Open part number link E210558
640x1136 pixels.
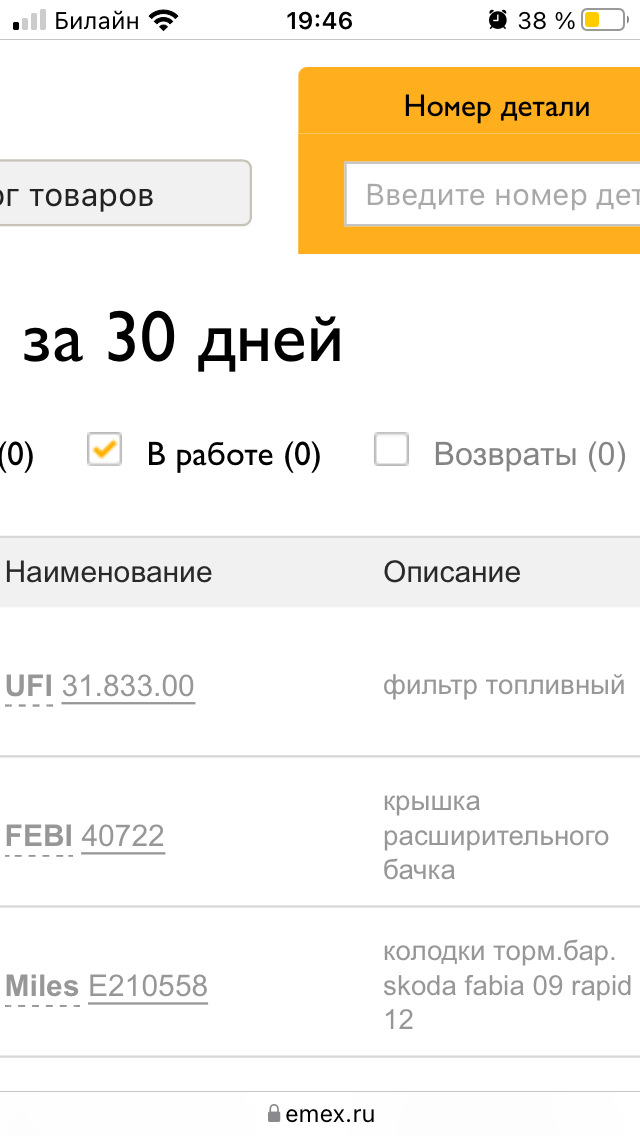[148, 986]
